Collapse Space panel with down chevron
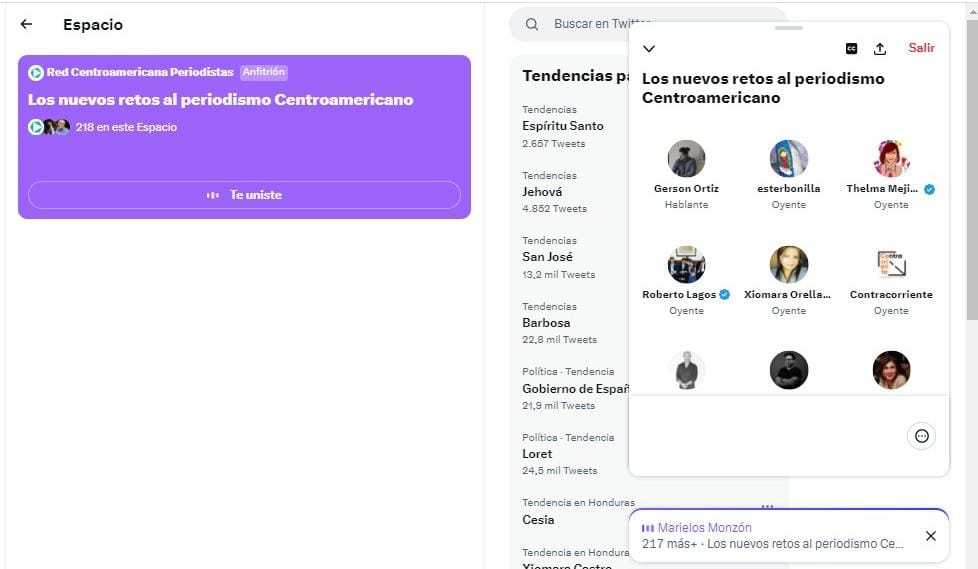Image resolution: width=978 pixels, height=569 pixels. 649,49
